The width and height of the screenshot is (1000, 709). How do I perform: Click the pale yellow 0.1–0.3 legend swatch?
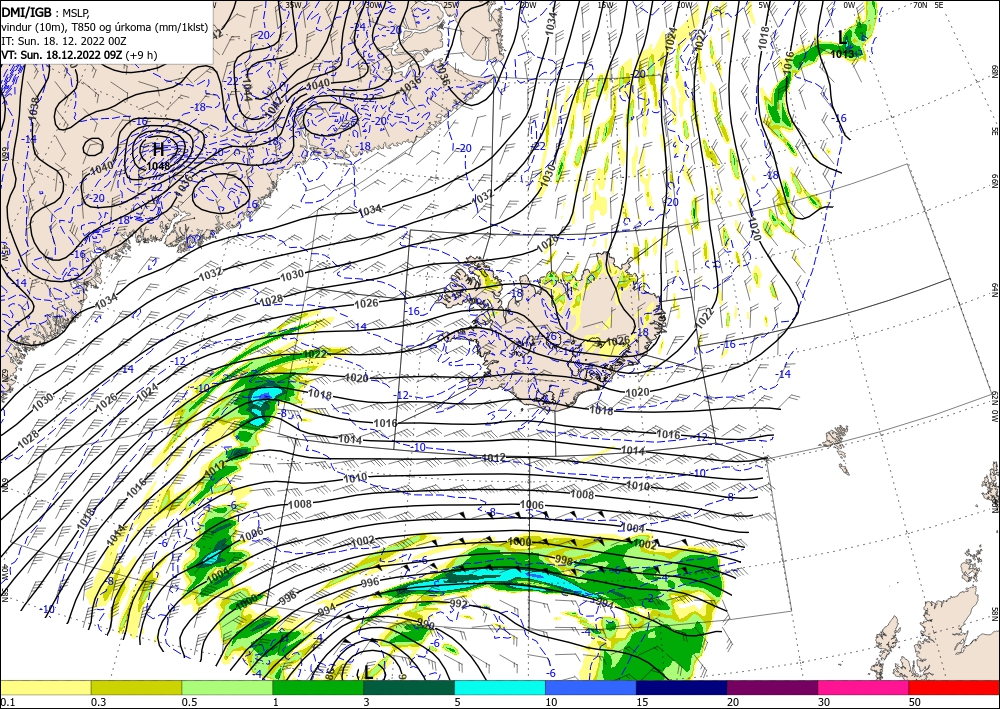(46, 687)
